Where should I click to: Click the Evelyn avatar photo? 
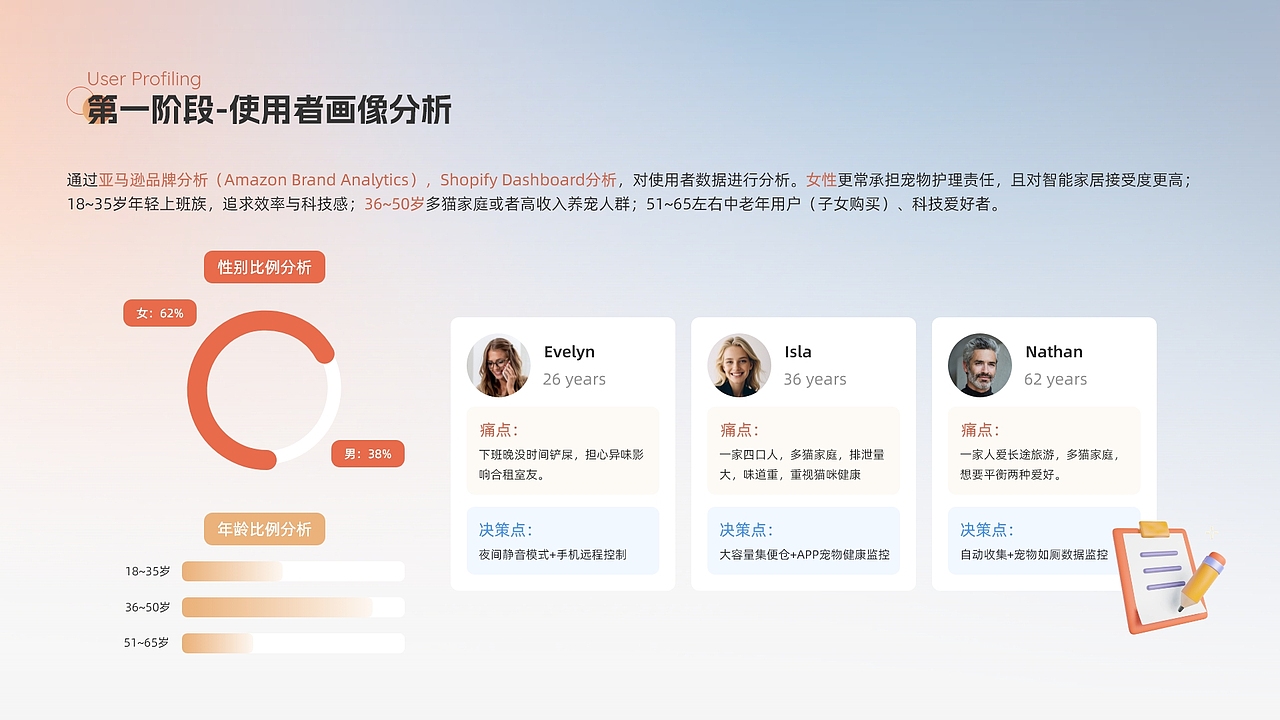point(499,365)
